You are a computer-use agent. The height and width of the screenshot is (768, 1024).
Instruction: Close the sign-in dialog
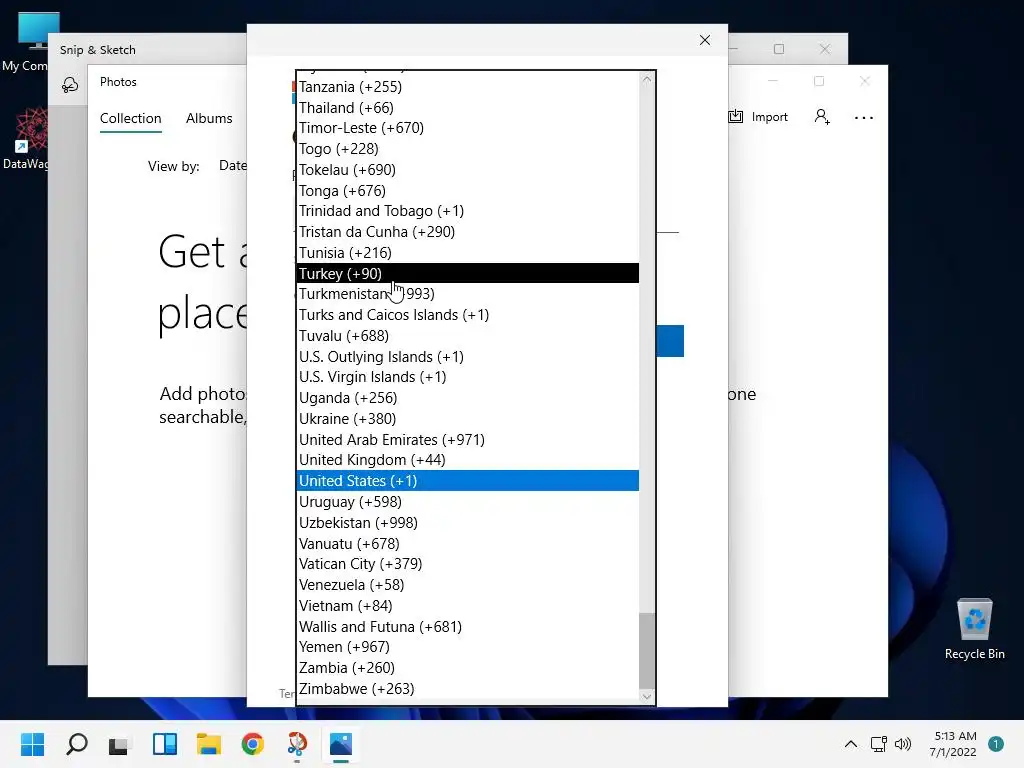pyautogui.click(x=705, y=40)
